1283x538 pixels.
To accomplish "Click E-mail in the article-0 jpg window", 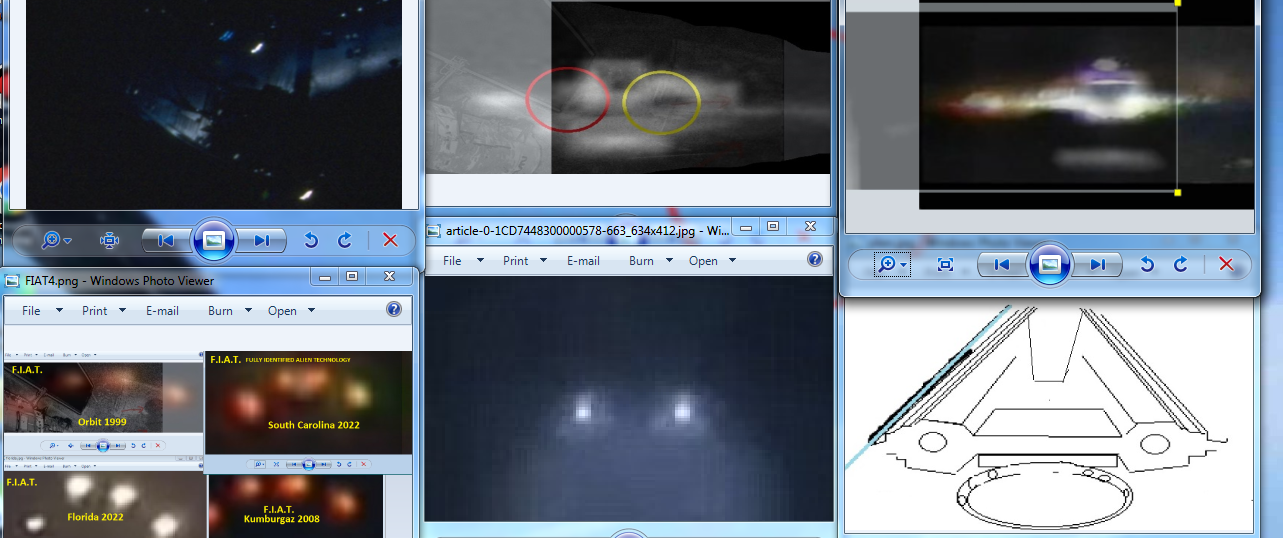I will click(583, 261).
